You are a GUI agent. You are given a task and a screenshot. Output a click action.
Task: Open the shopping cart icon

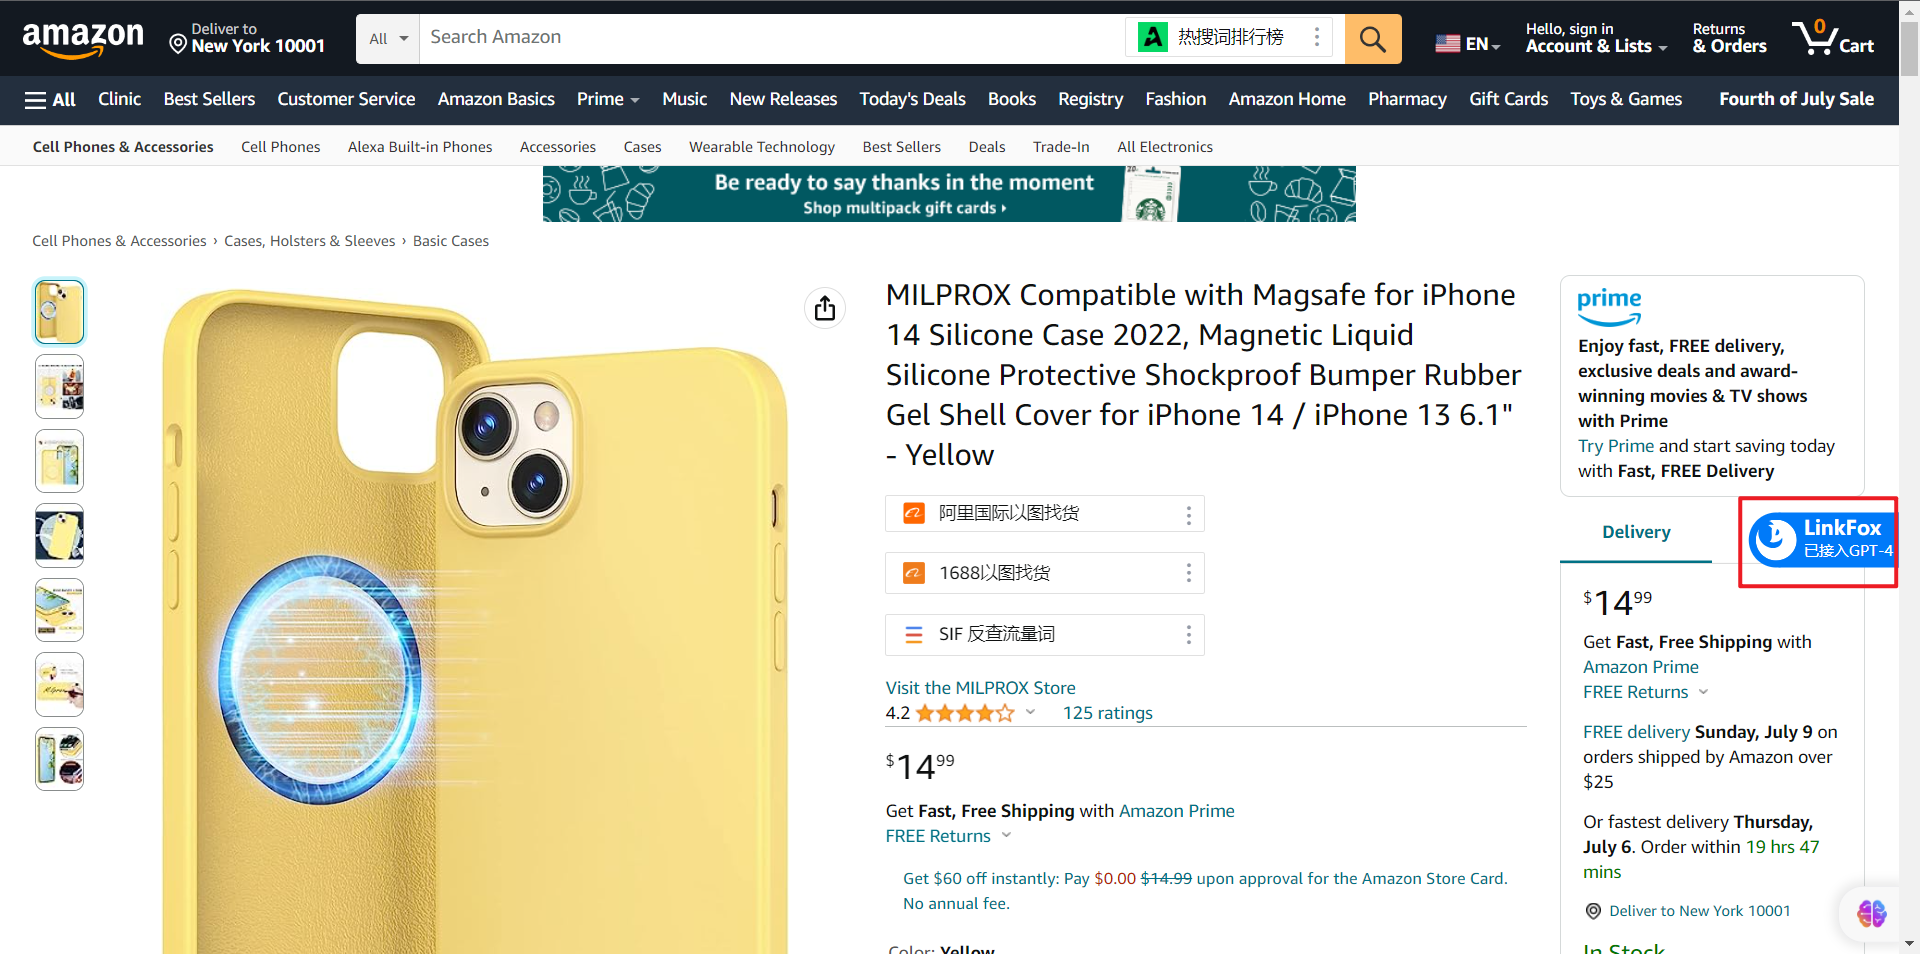(x=1832, y=39)
